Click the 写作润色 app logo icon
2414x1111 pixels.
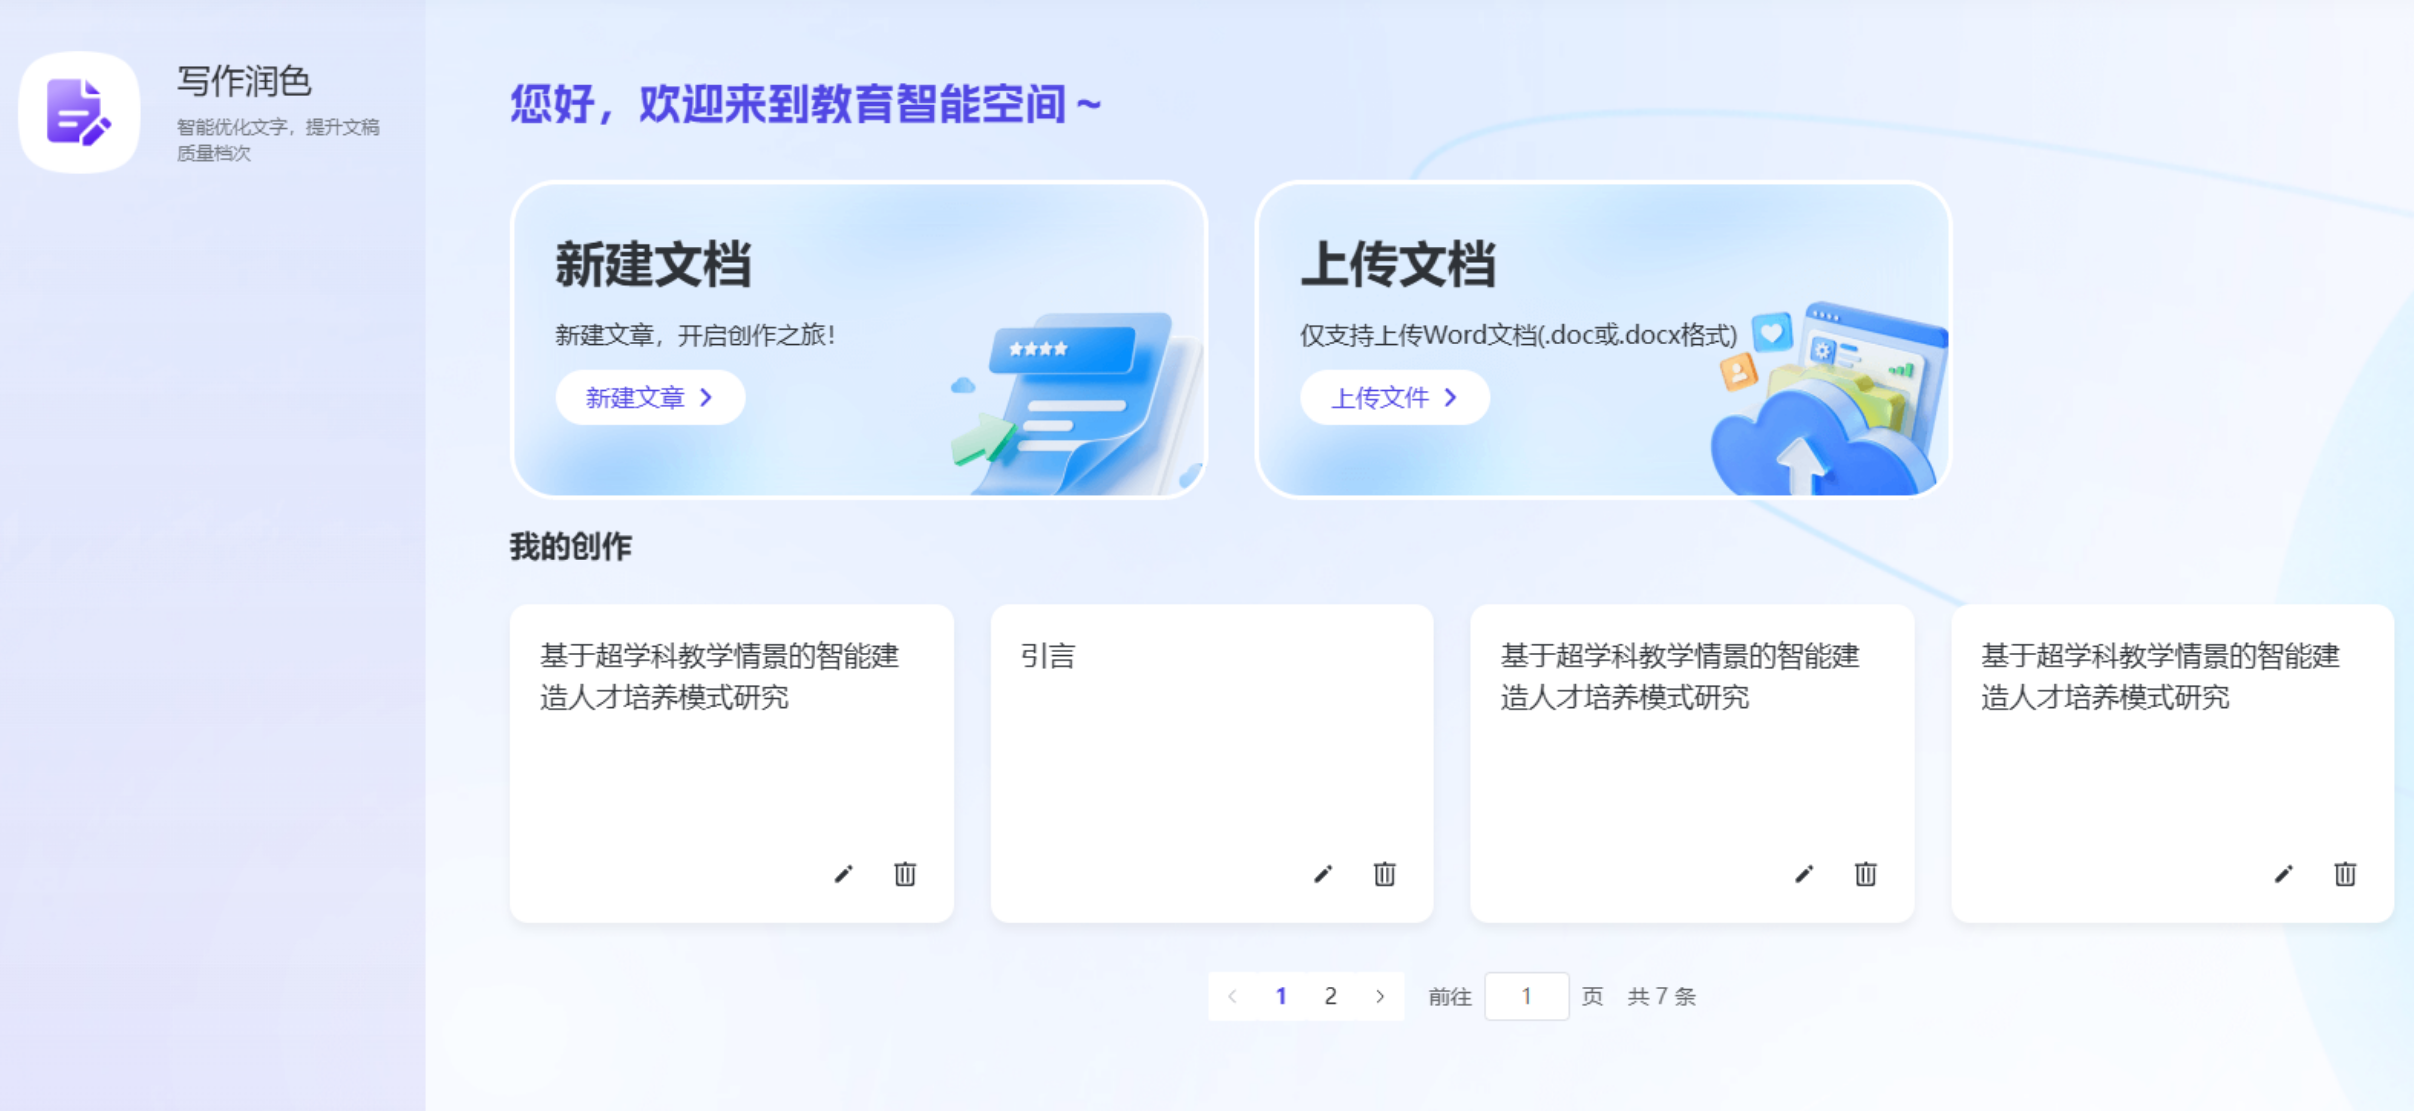pyautogui.click(x=79, y=112)
